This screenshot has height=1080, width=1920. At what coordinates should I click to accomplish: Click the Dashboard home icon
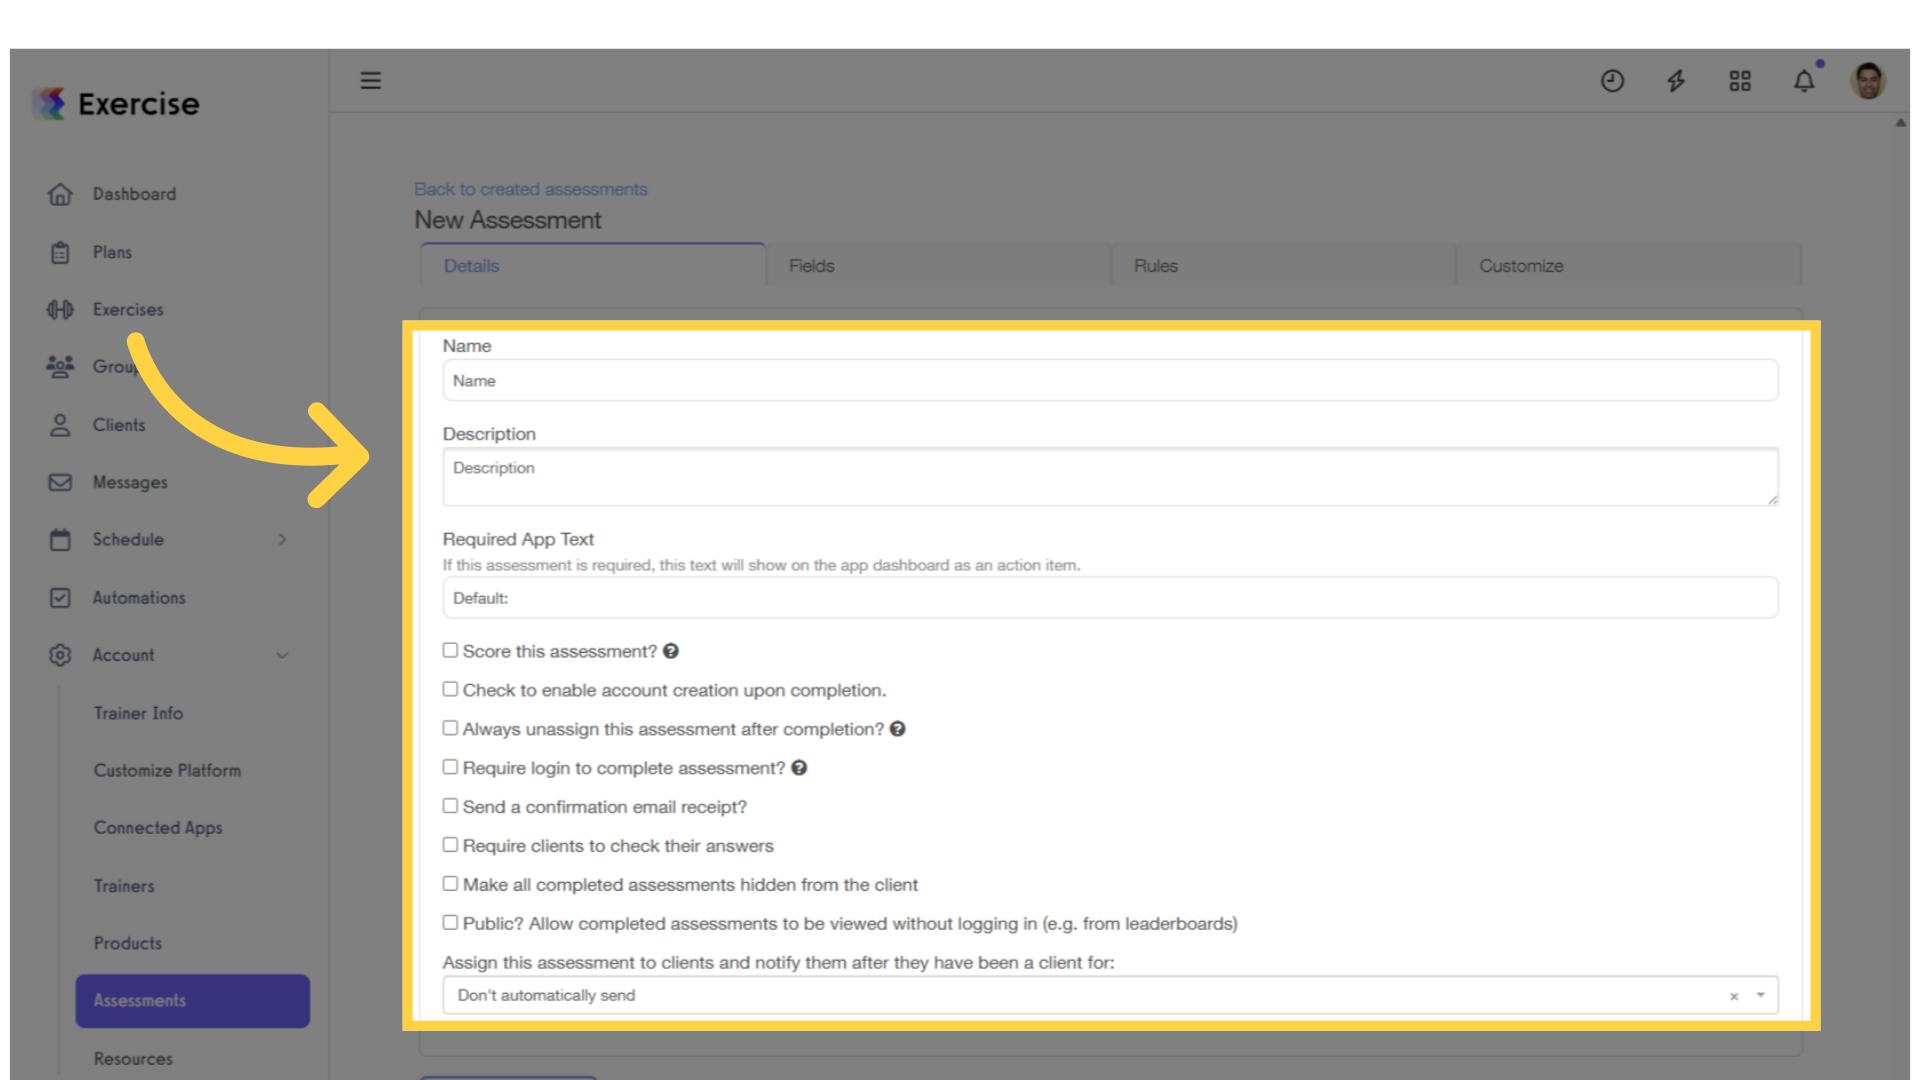point(60,194)
